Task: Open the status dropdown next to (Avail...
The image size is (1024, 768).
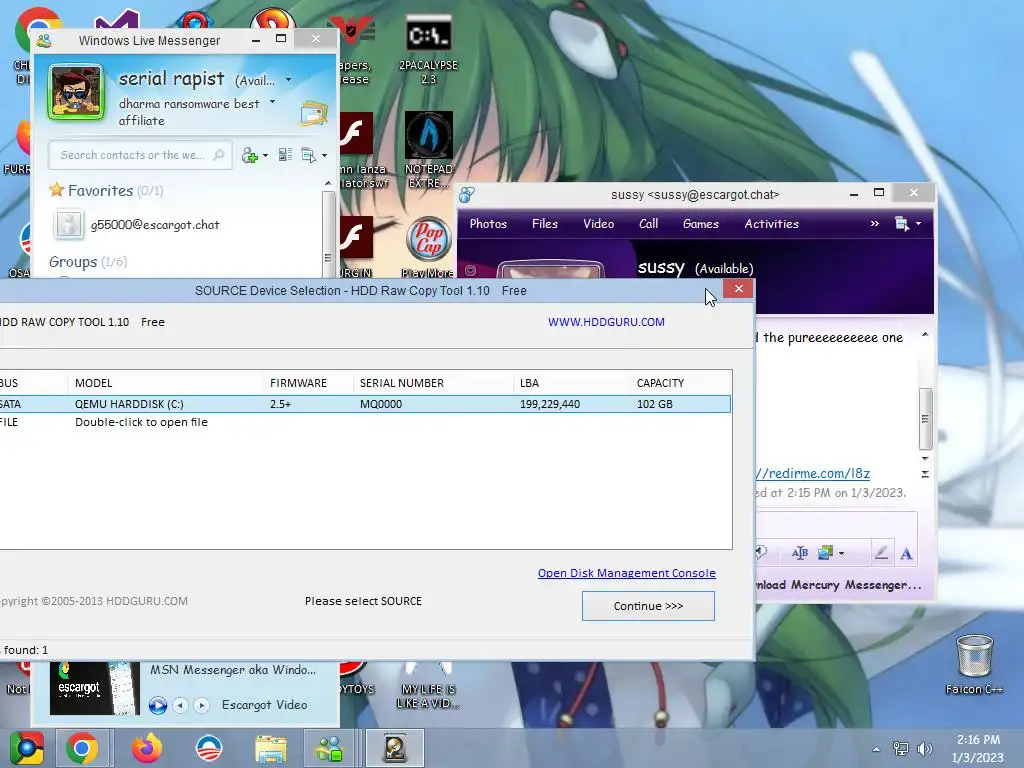Action: pos(288,80)
